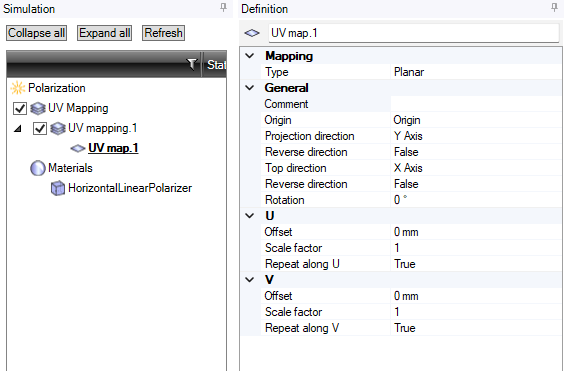Toggle Reverse direction under Top direction
This screenshot has height=371, width=564.
tap(476, 184)
